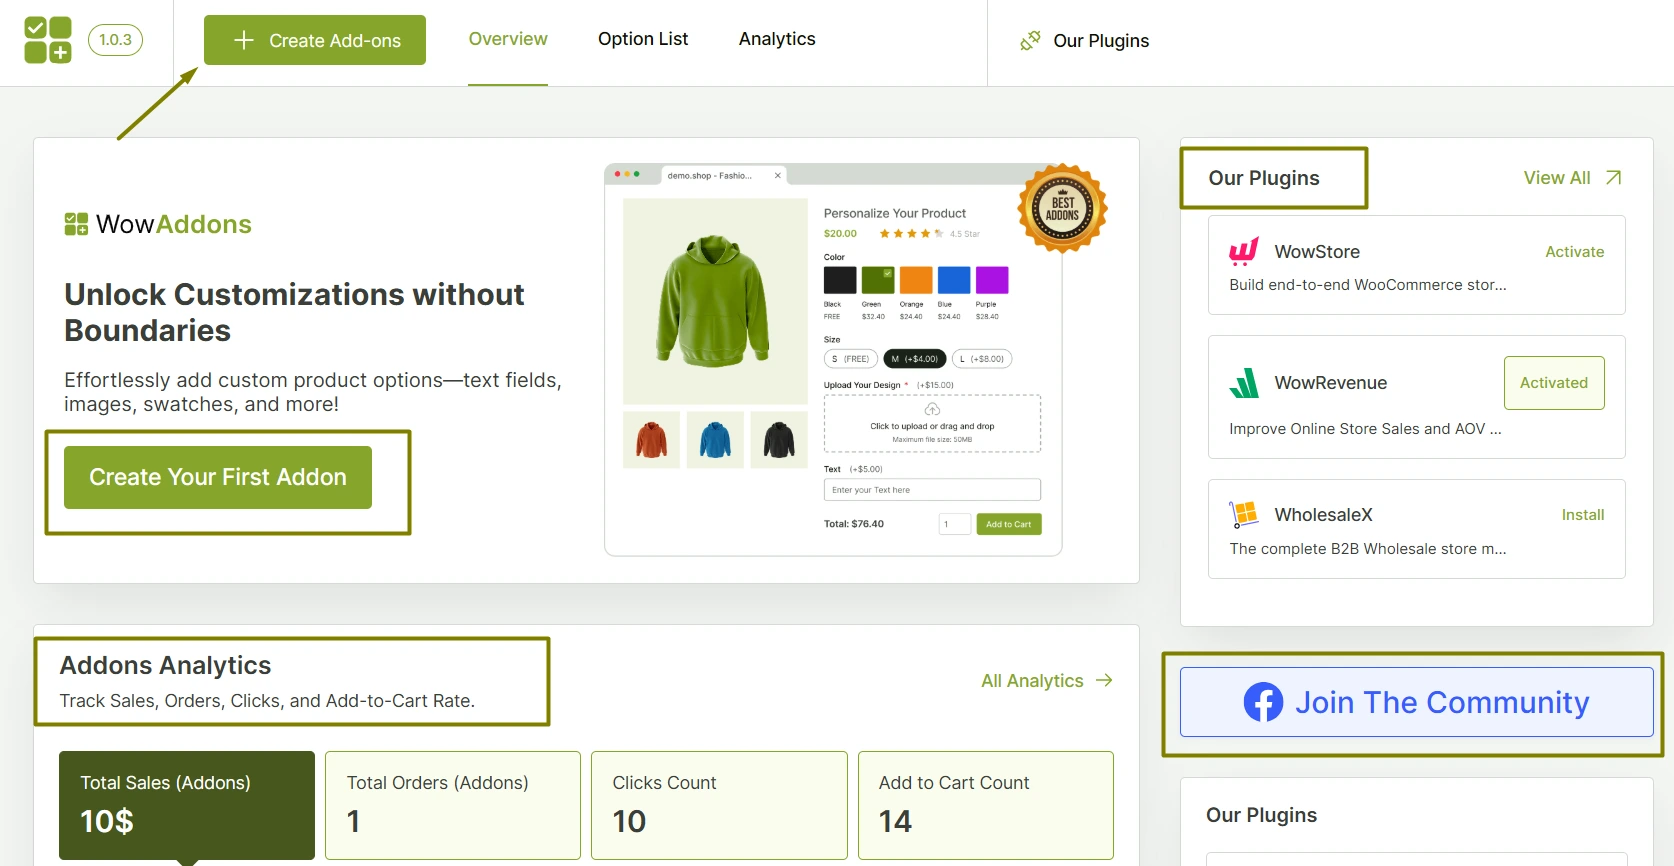Click the WholesaleX logo icon
Image resolution: width=1674 pixels, height=866 pixels.
[1244, 515]
